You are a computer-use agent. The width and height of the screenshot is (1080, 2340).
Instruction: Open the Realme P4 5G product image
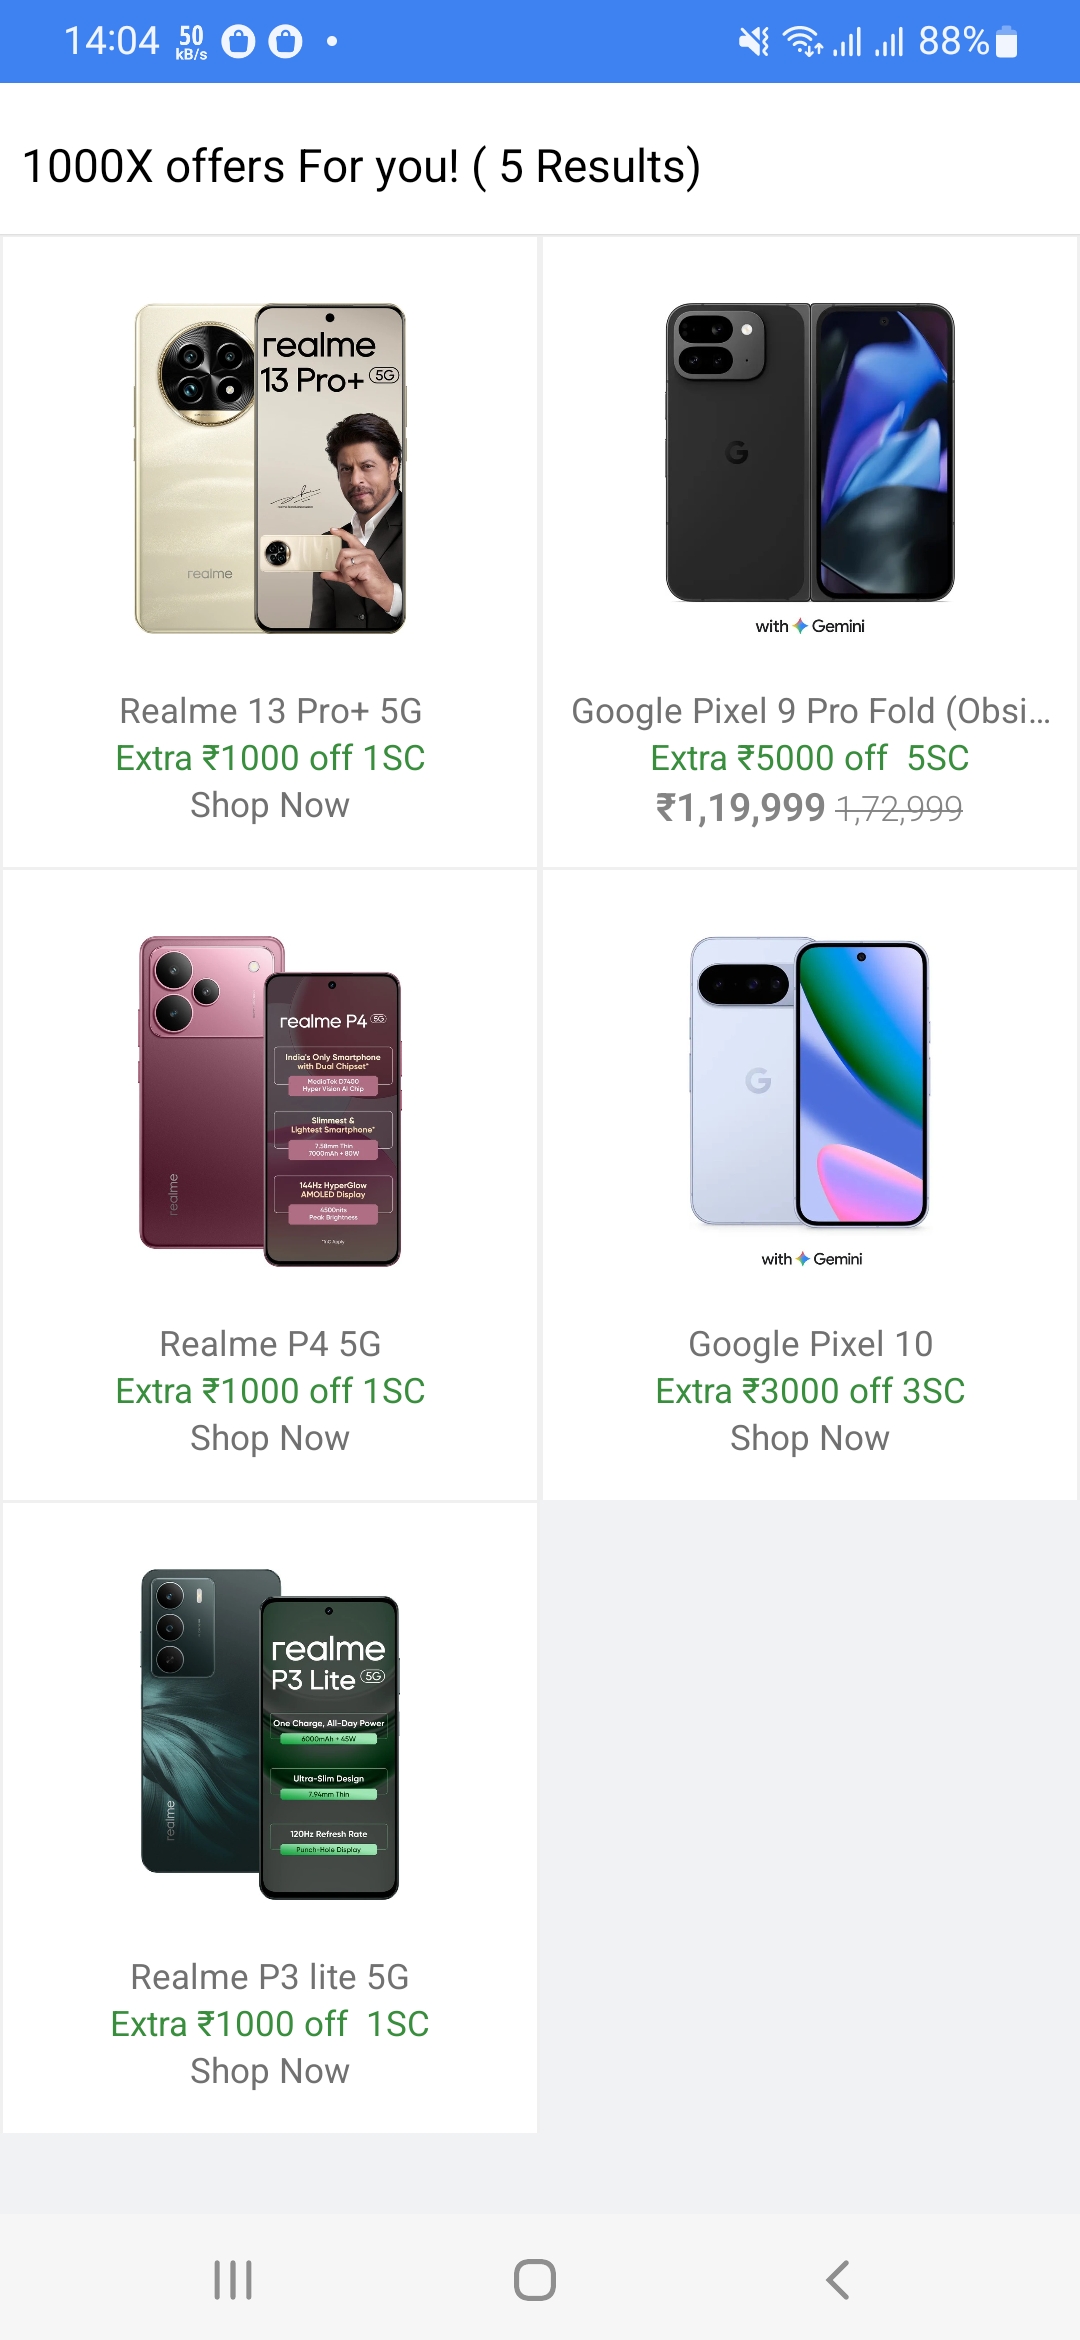coord(270,1101)
